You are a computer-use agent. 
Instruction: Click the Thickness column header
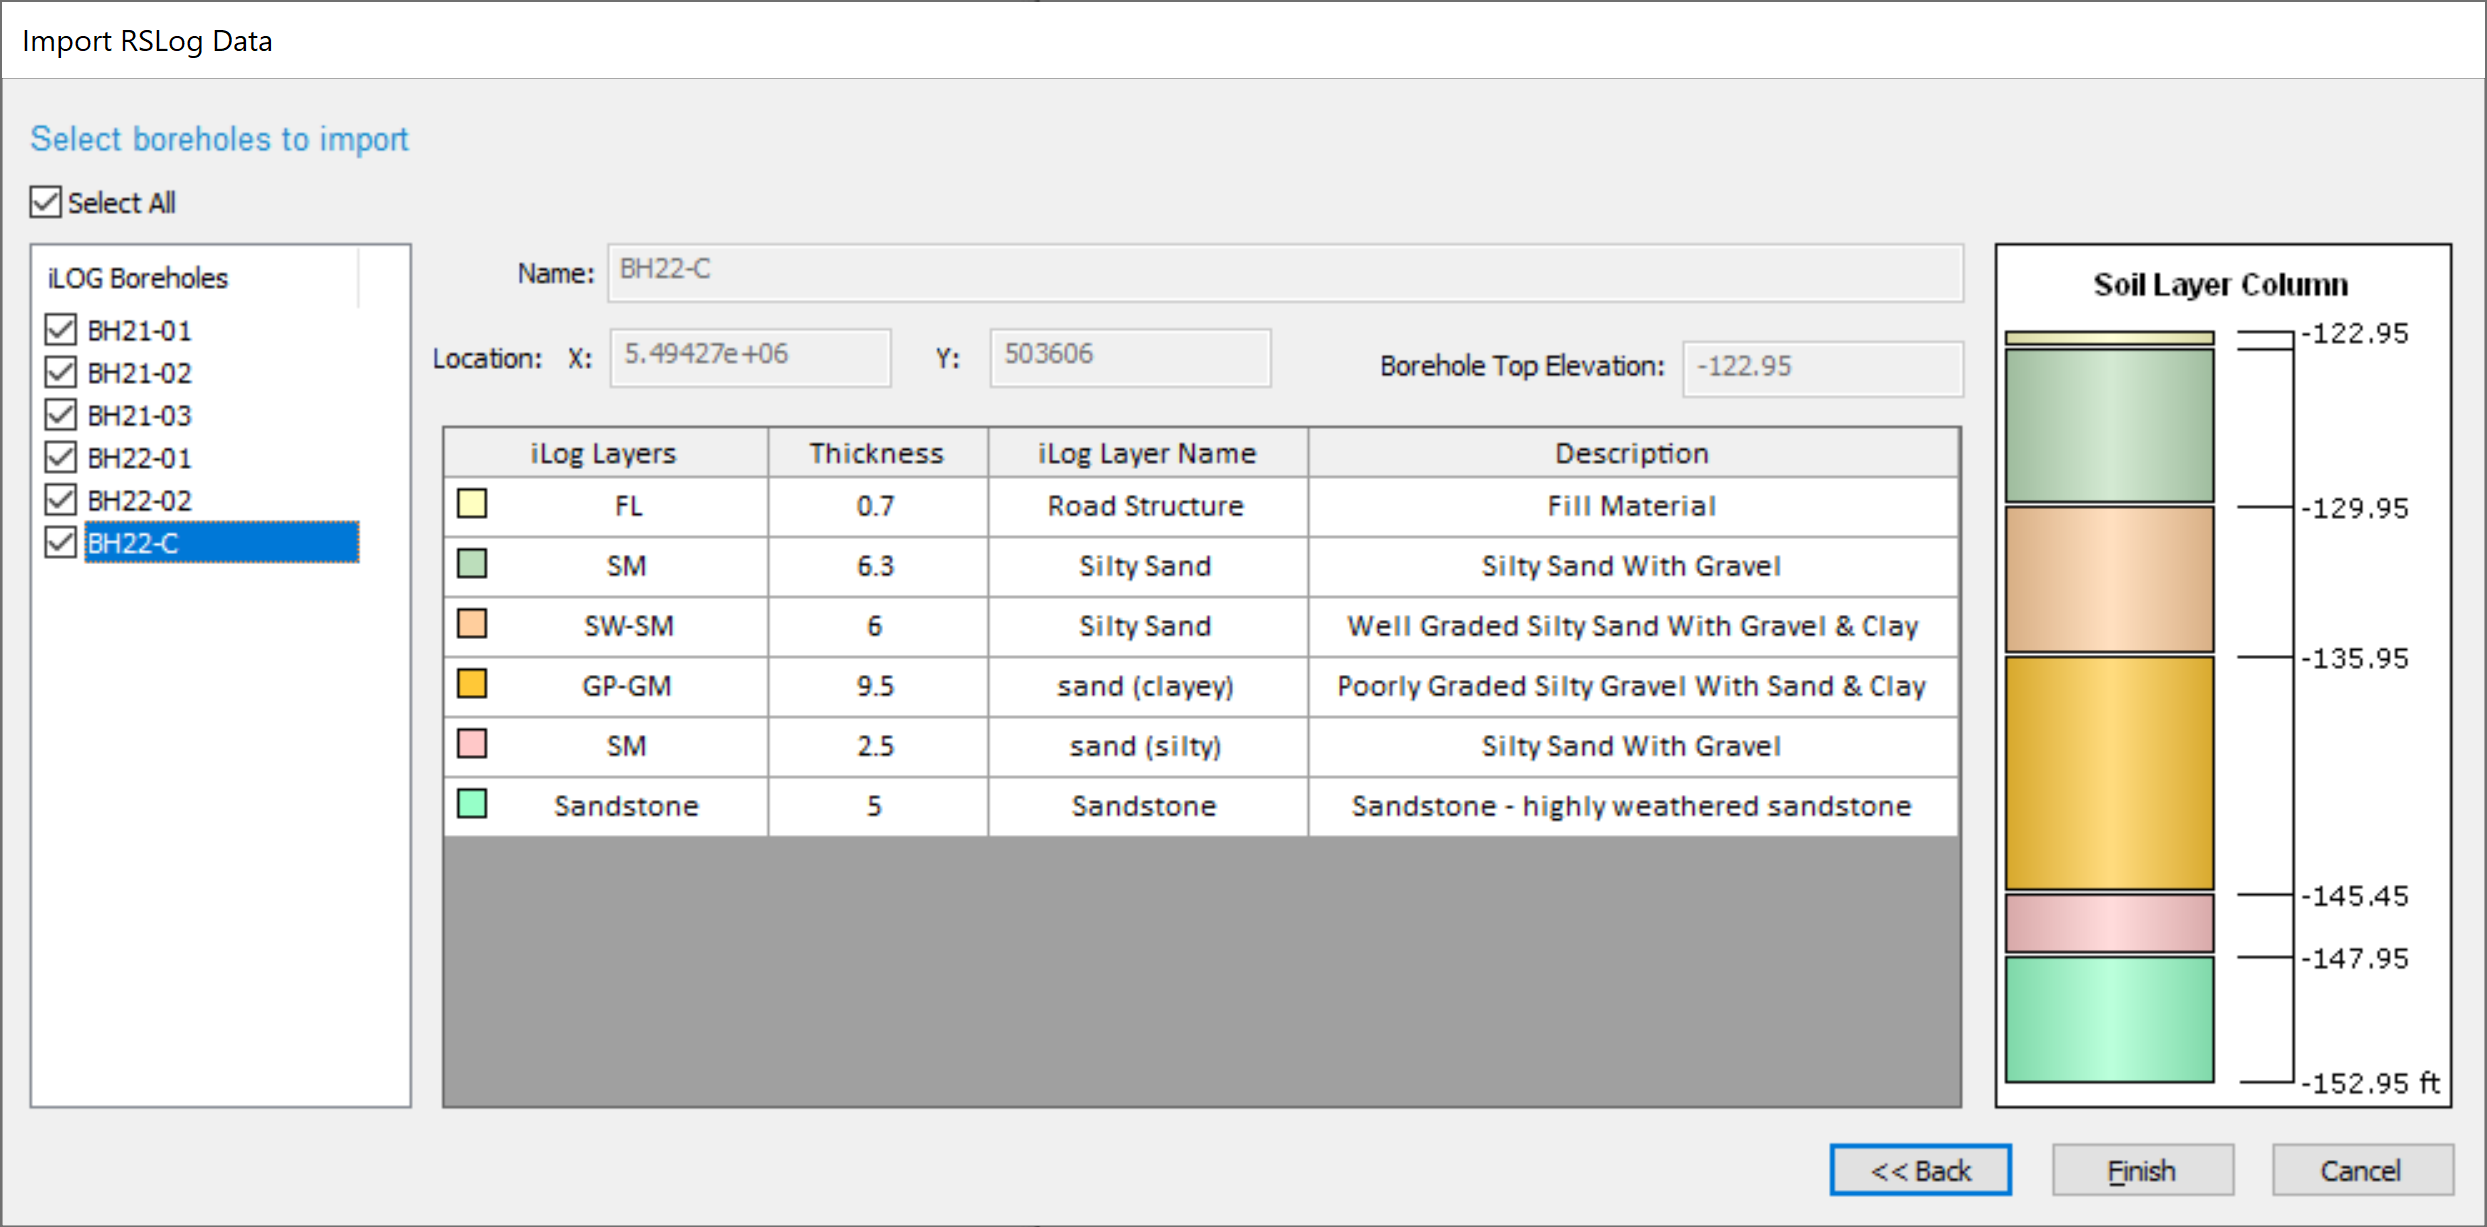click(877, 453)
